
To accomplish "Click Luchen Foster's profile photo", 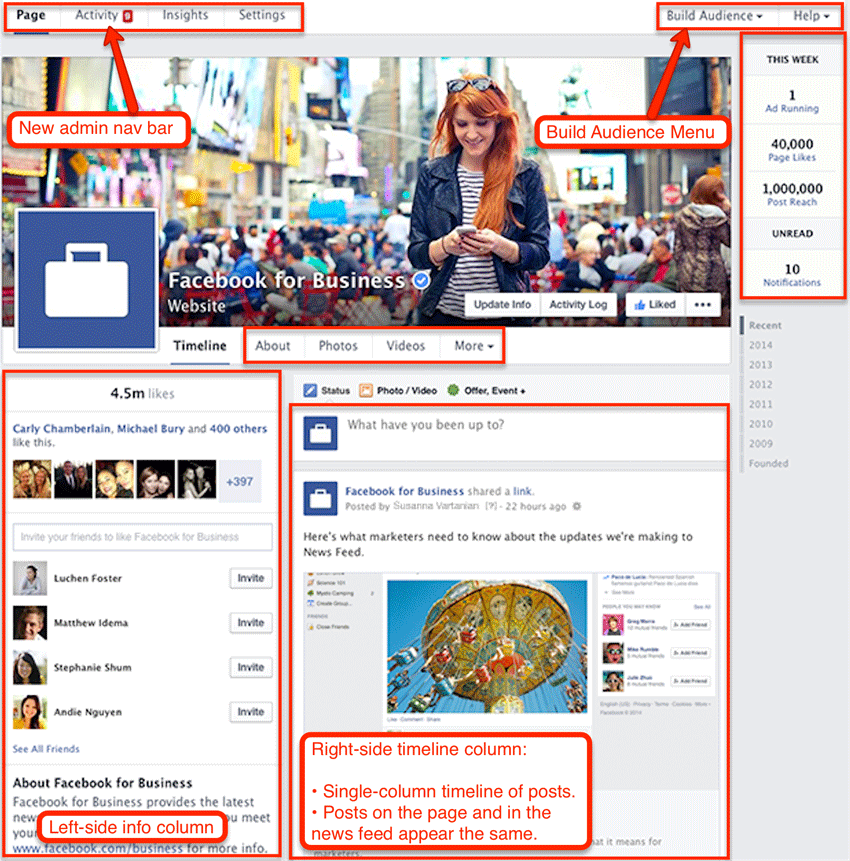I will tap(30, 578).
